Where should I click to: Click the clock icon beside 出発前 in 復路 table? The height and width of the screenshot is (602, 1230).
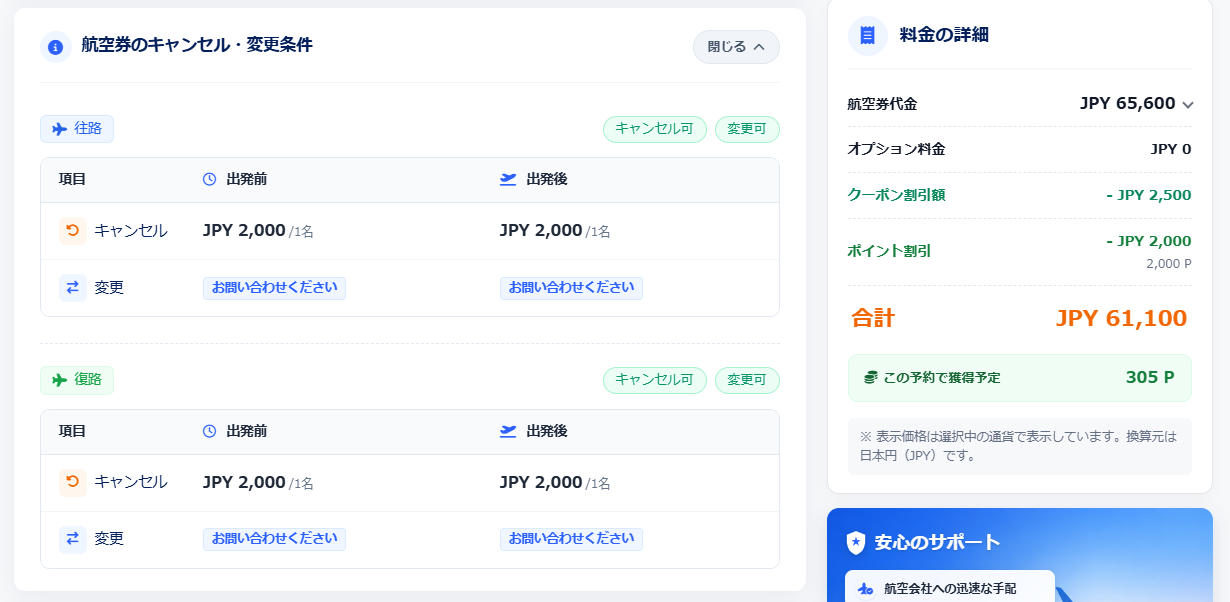coord(209,431)
